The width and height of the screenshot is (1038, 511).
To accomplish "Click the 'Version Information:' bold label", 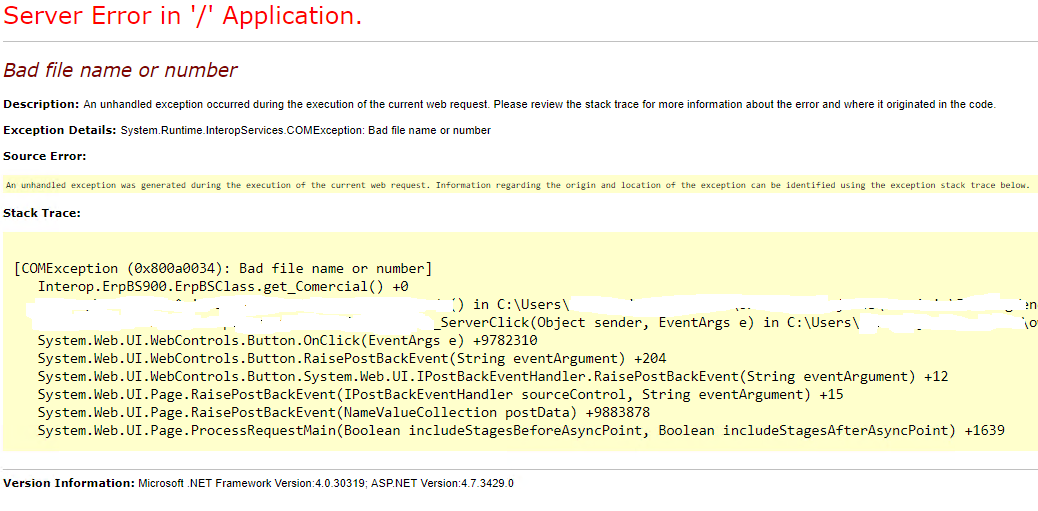I will point(68,483).
